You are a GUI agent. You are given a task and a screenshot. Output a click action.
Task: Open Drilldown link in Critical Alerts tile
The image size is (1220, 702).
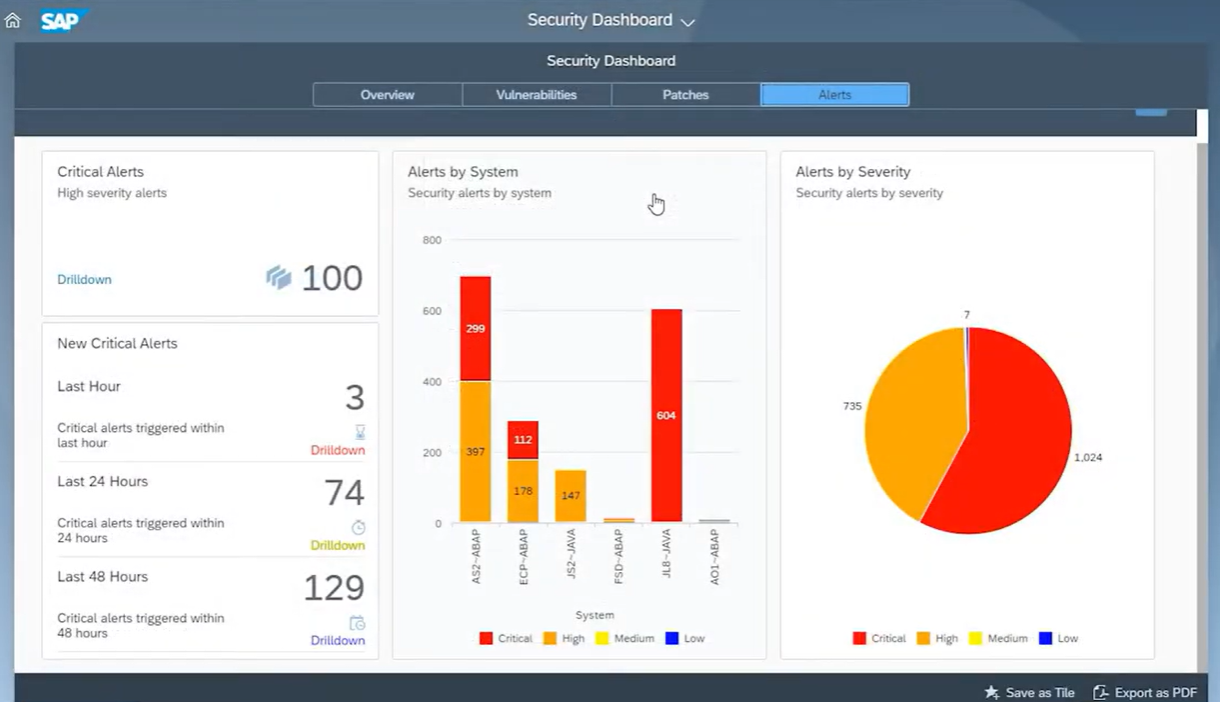(x=84, y=280)
